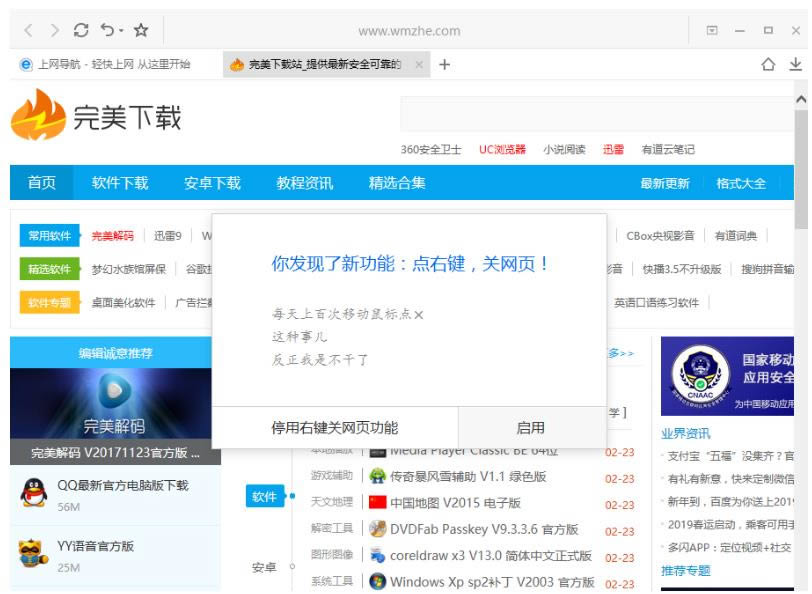Screen dimensions: 812x594
Task: Click the page scrollbar up arrow
Action: pyautogui.click(x=801, y=99)
